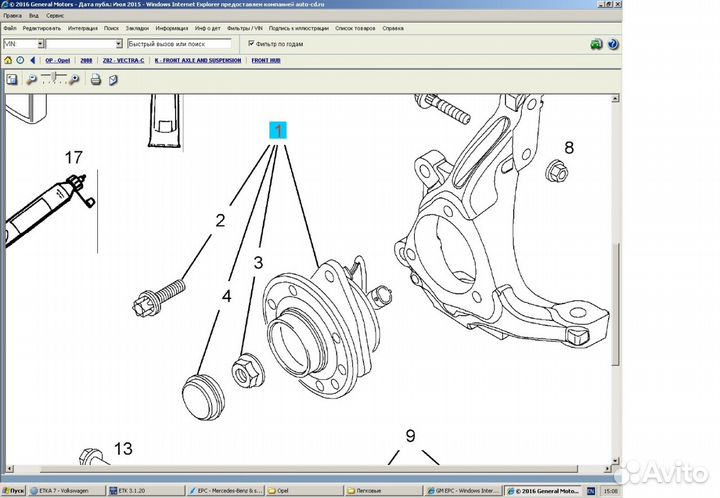Click the blue help question mark icon
The image size is (720, 498).
coord(613,44)
